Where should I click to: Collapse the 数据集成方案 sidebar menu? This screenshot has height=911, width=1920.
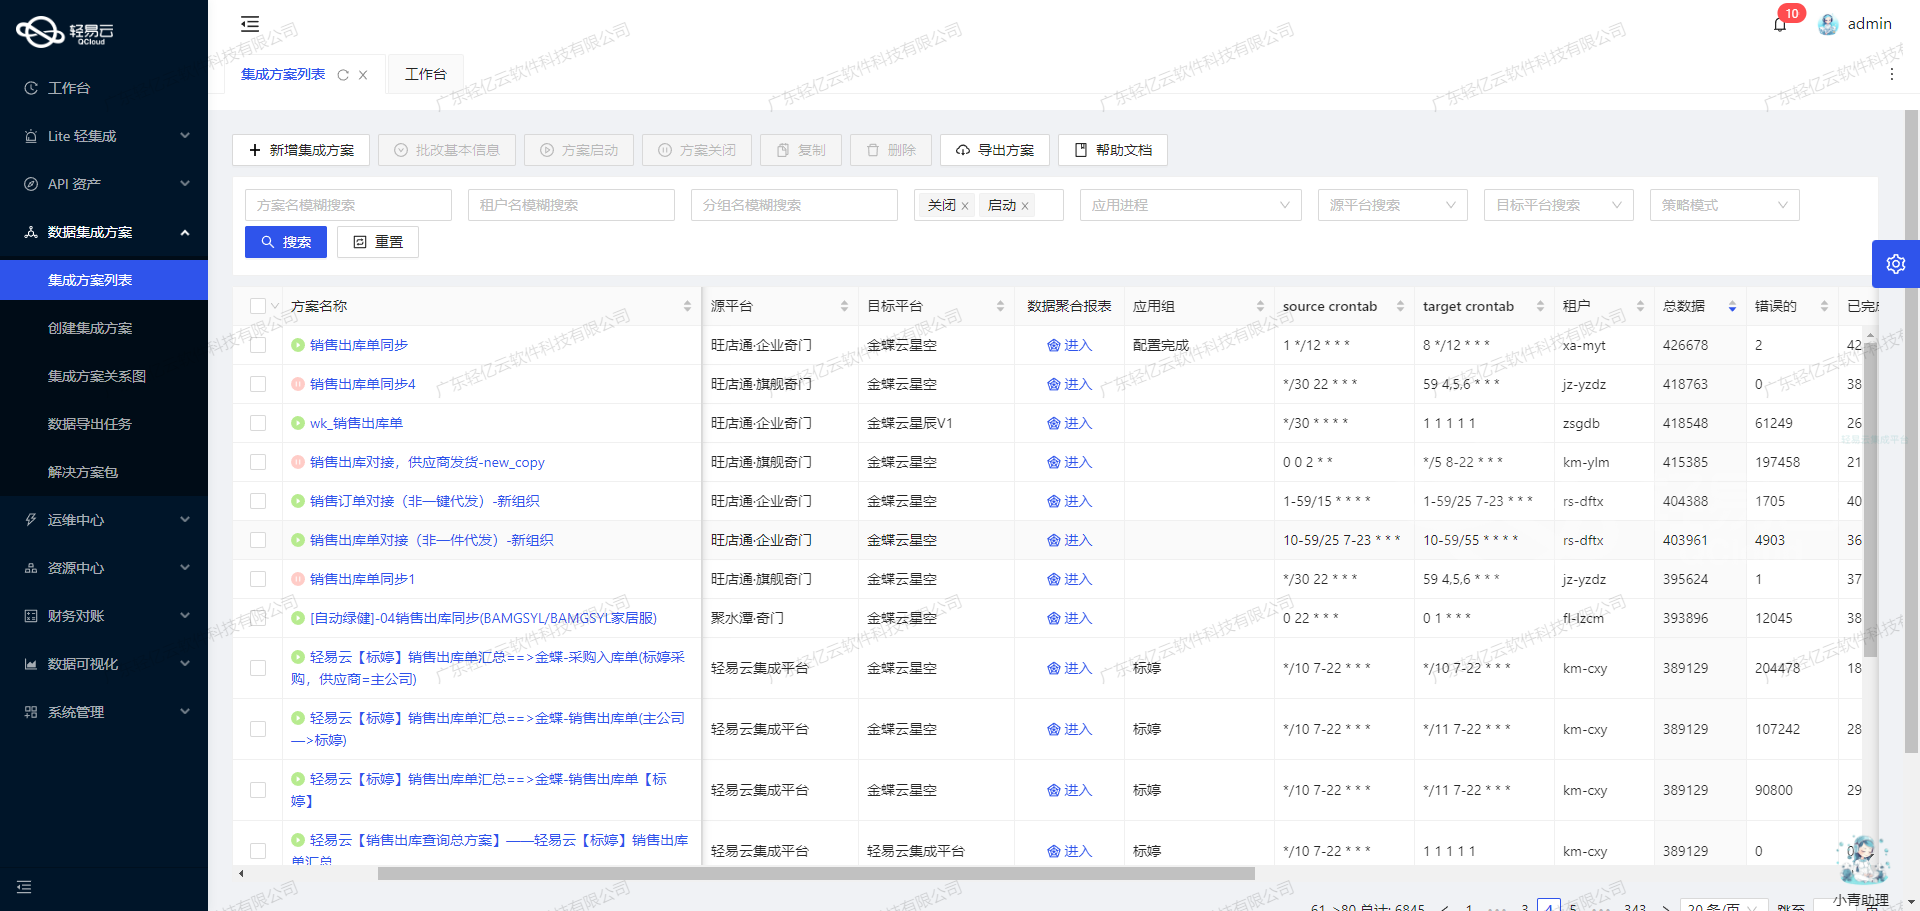click(104, 232)
